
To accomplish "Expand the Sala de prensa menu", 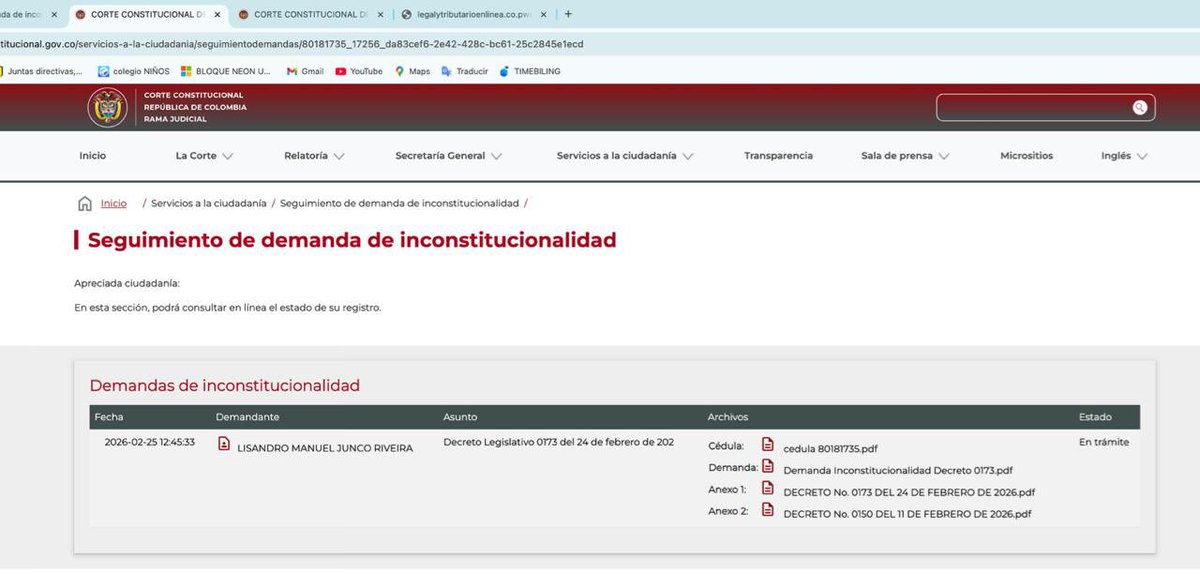I will coord(905,156).
